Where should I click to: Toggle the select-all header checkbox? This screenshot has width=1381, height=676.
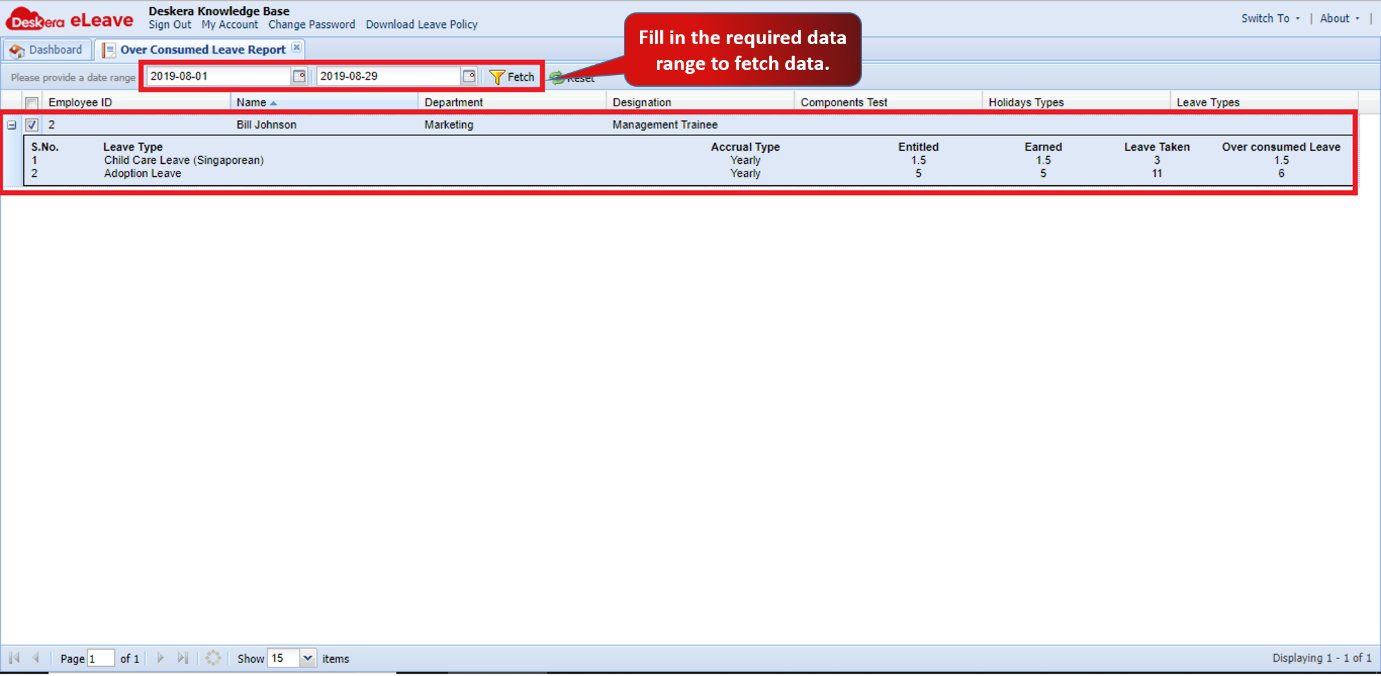pyautogui.click(x=32, y=103)
